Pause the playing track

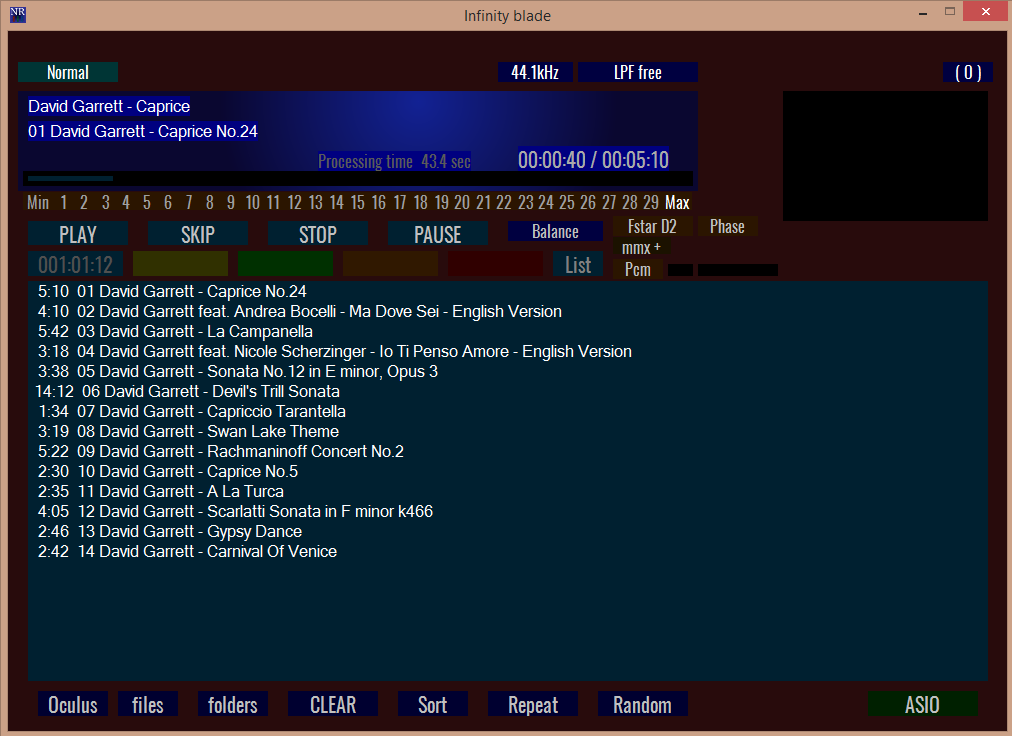tap(438, 234)
